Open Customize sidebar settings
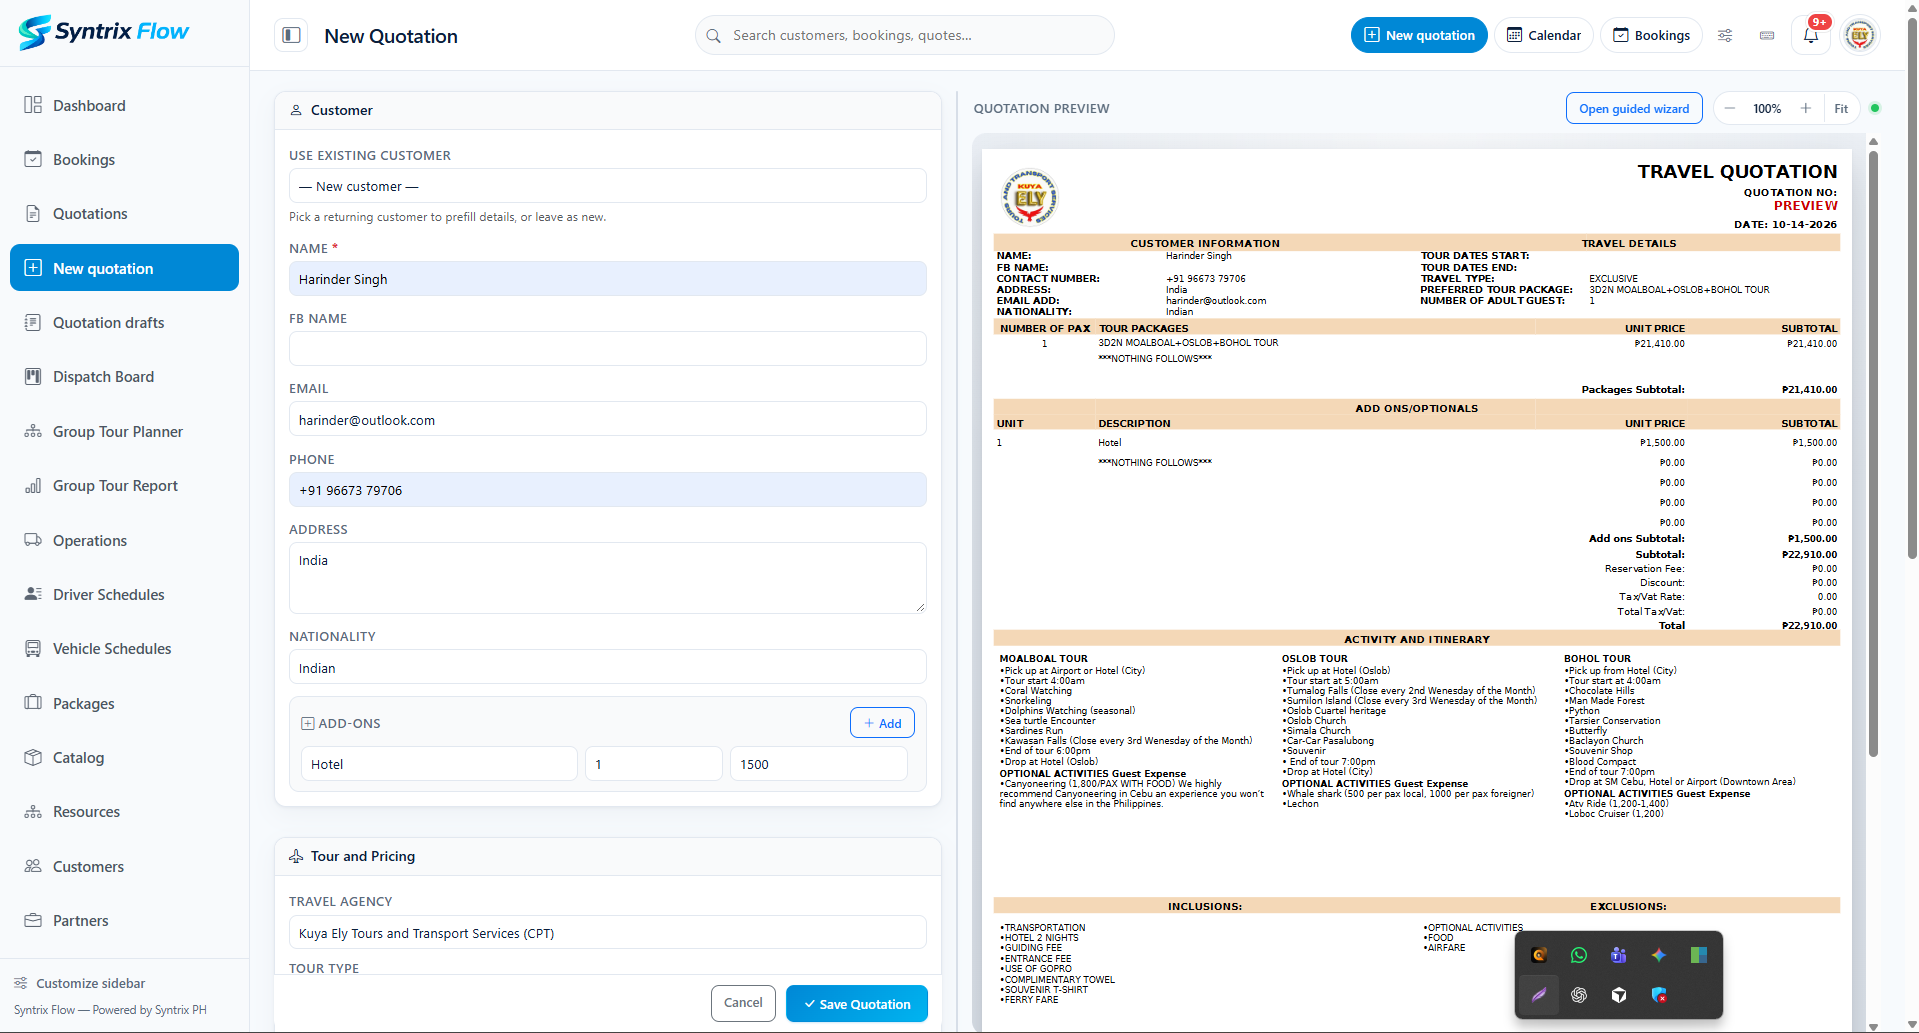The image size is (1919, 1033). [x=79, y=983]
